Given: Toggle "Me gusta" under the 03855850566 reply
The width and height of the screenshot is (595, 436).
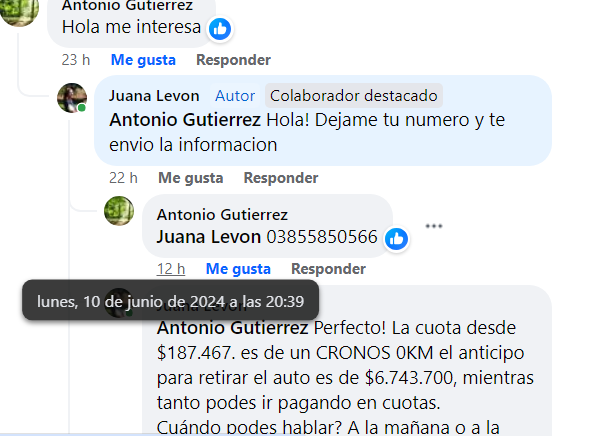Looking at the screenshot, I should click(x=238, y=269).
